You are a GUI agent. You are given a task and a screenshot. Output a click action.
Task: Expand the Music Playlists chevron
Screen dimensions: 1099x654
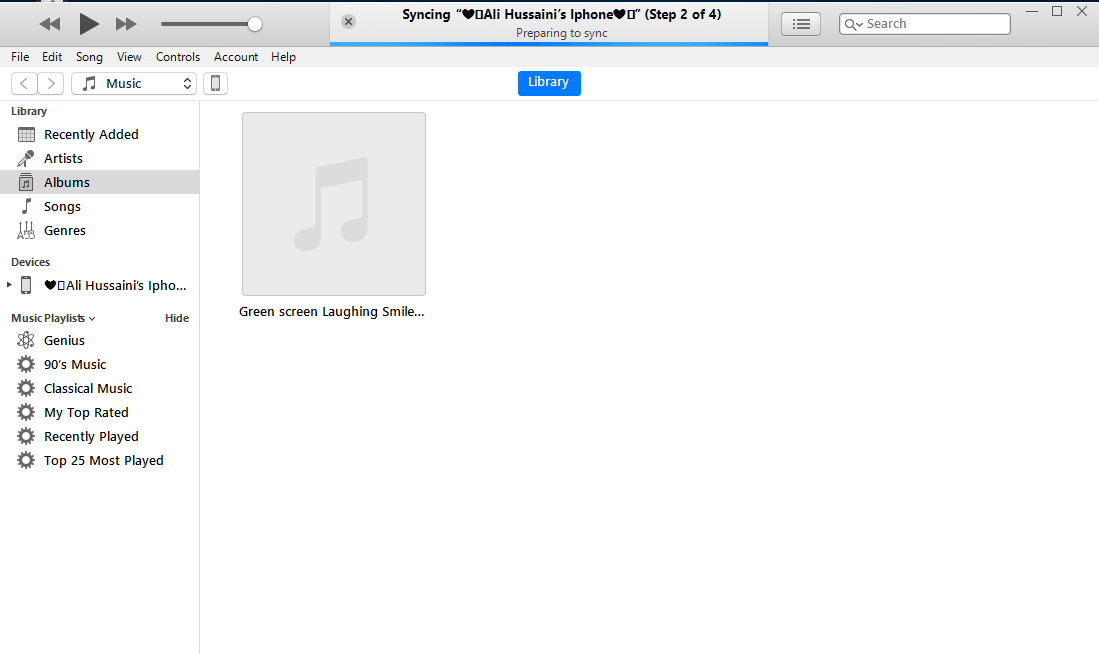pos(92,319)
